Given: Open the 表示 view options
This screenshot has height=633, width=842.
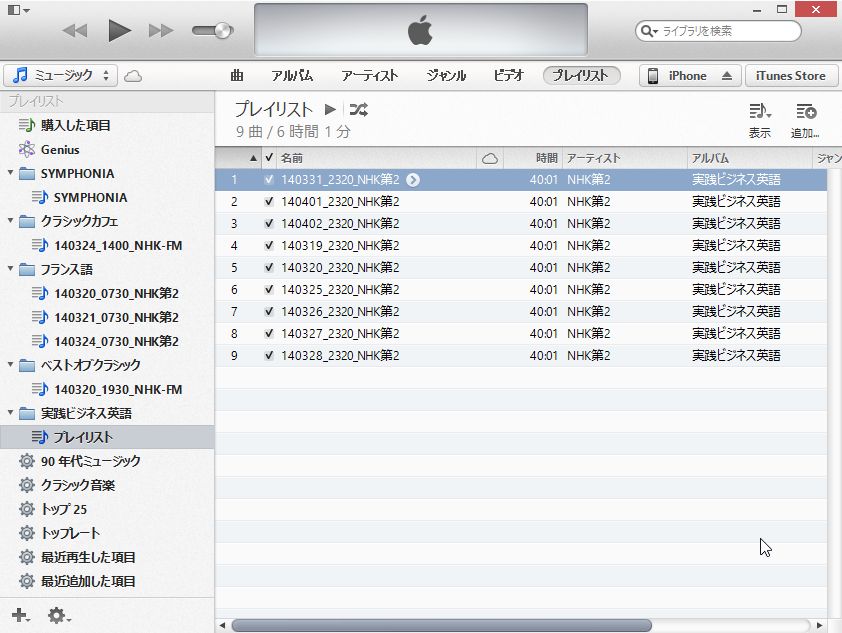Looking at the screenshot, I should pyautogui.click(x=760, y=121).
